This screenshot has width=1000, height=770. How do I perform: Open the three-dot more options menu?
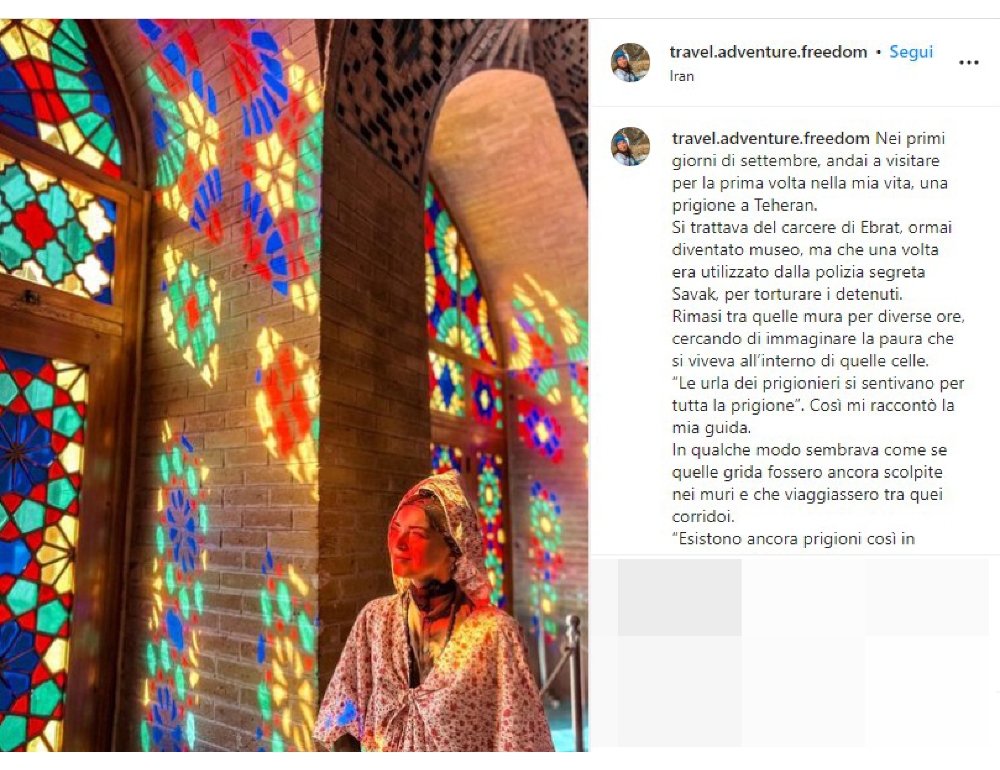968,63
